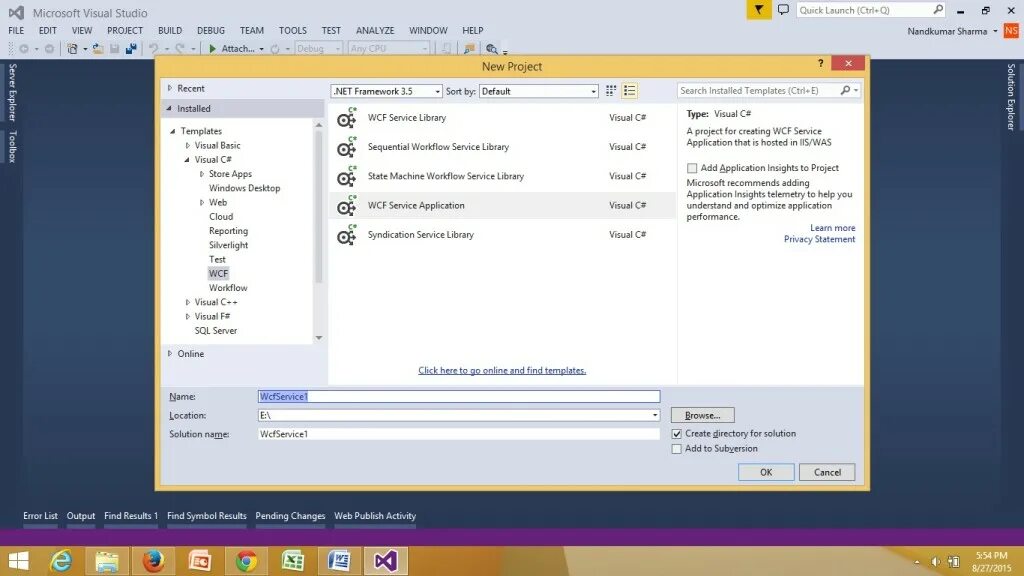This screenshot has width=1024, height=576.
Task: Open the notifications flag icon
Action: 759,10
